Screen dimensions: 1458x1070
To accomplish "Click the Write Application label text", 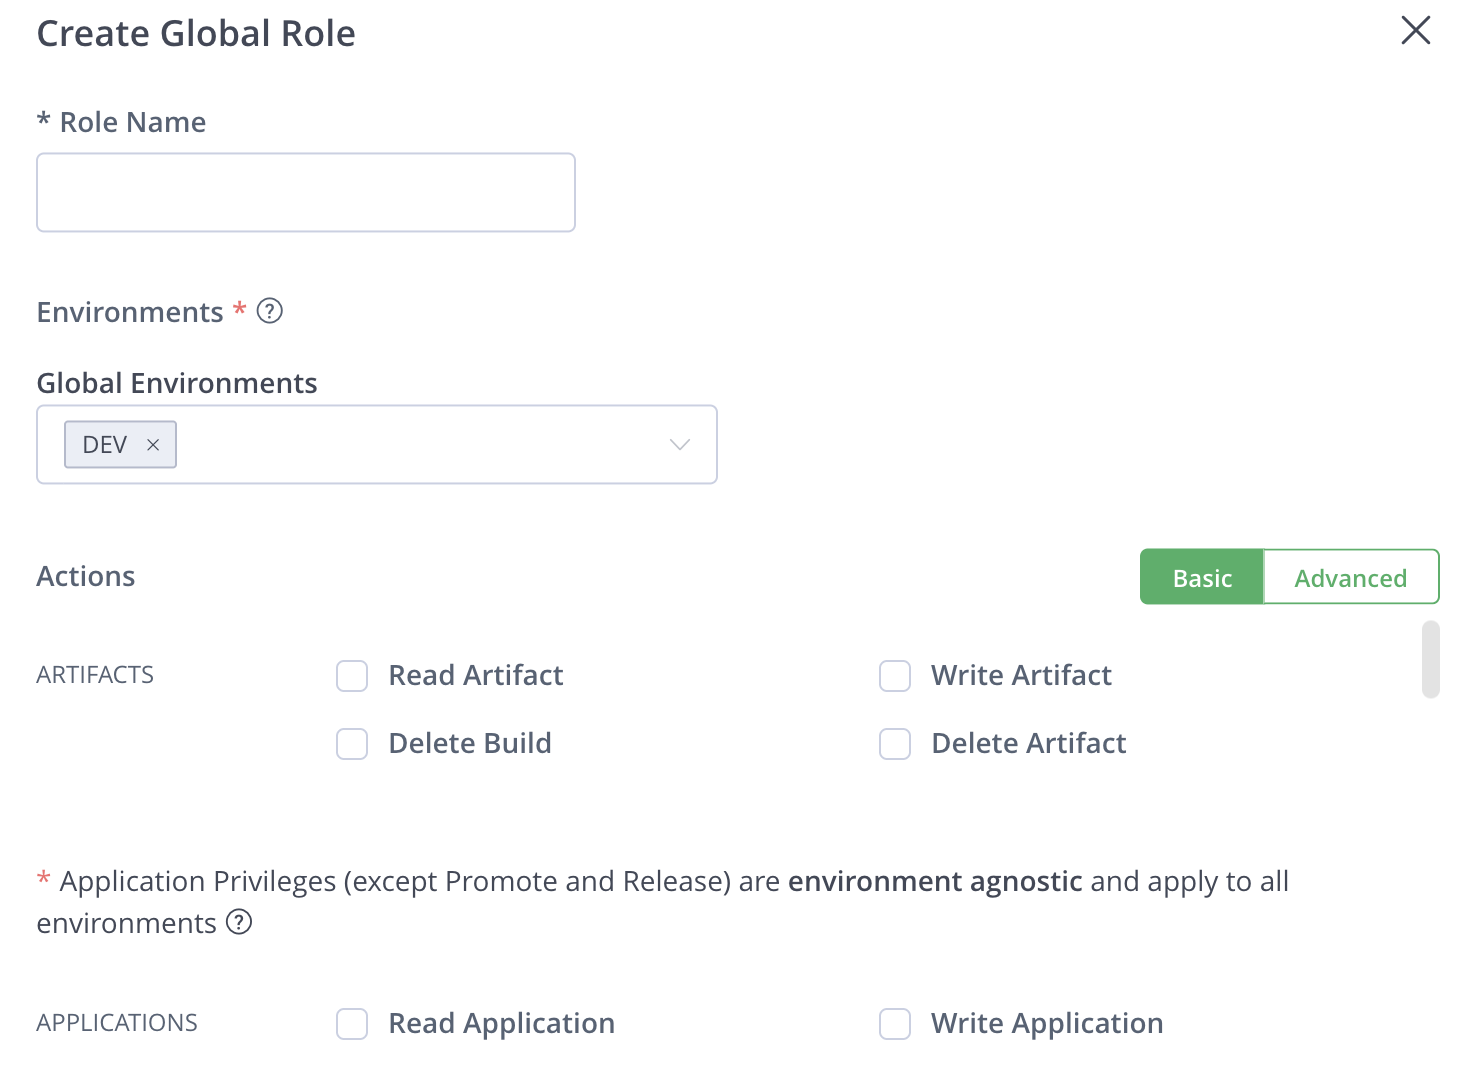I will (x=1047, y=1024).
